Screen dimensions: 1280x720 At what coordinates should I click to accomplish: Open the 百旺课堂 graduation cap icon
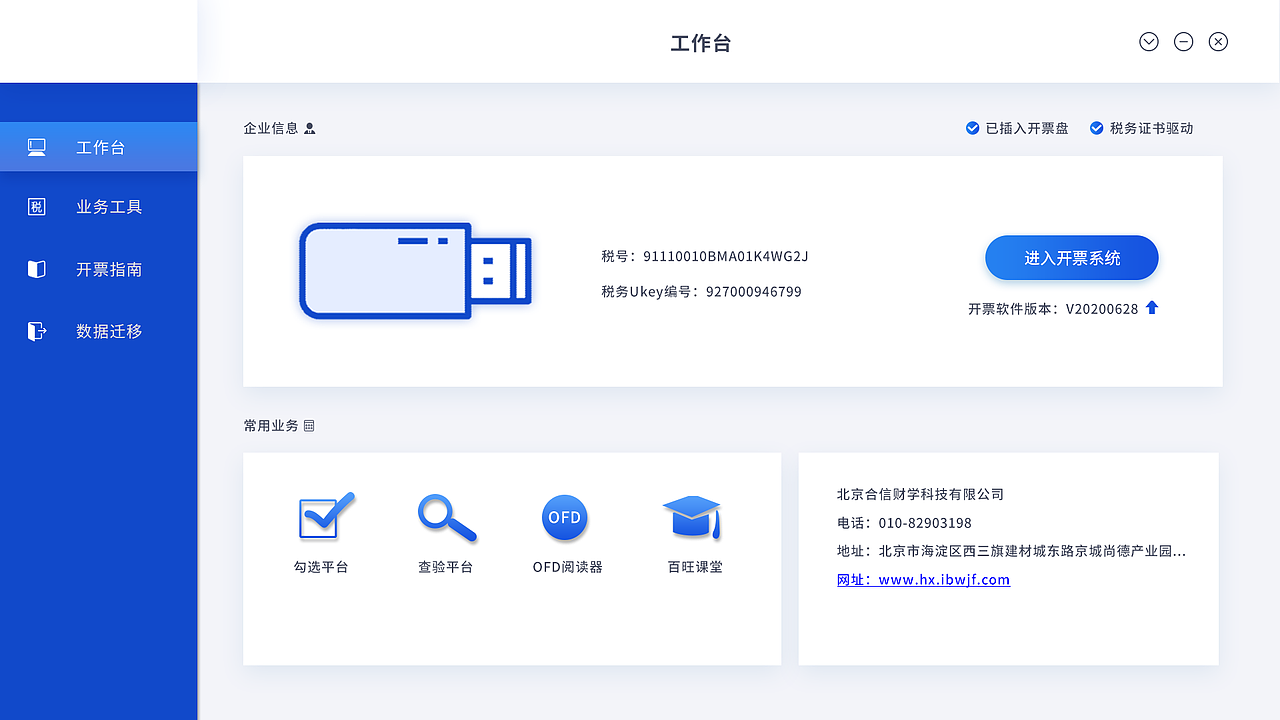pos(692,515)
